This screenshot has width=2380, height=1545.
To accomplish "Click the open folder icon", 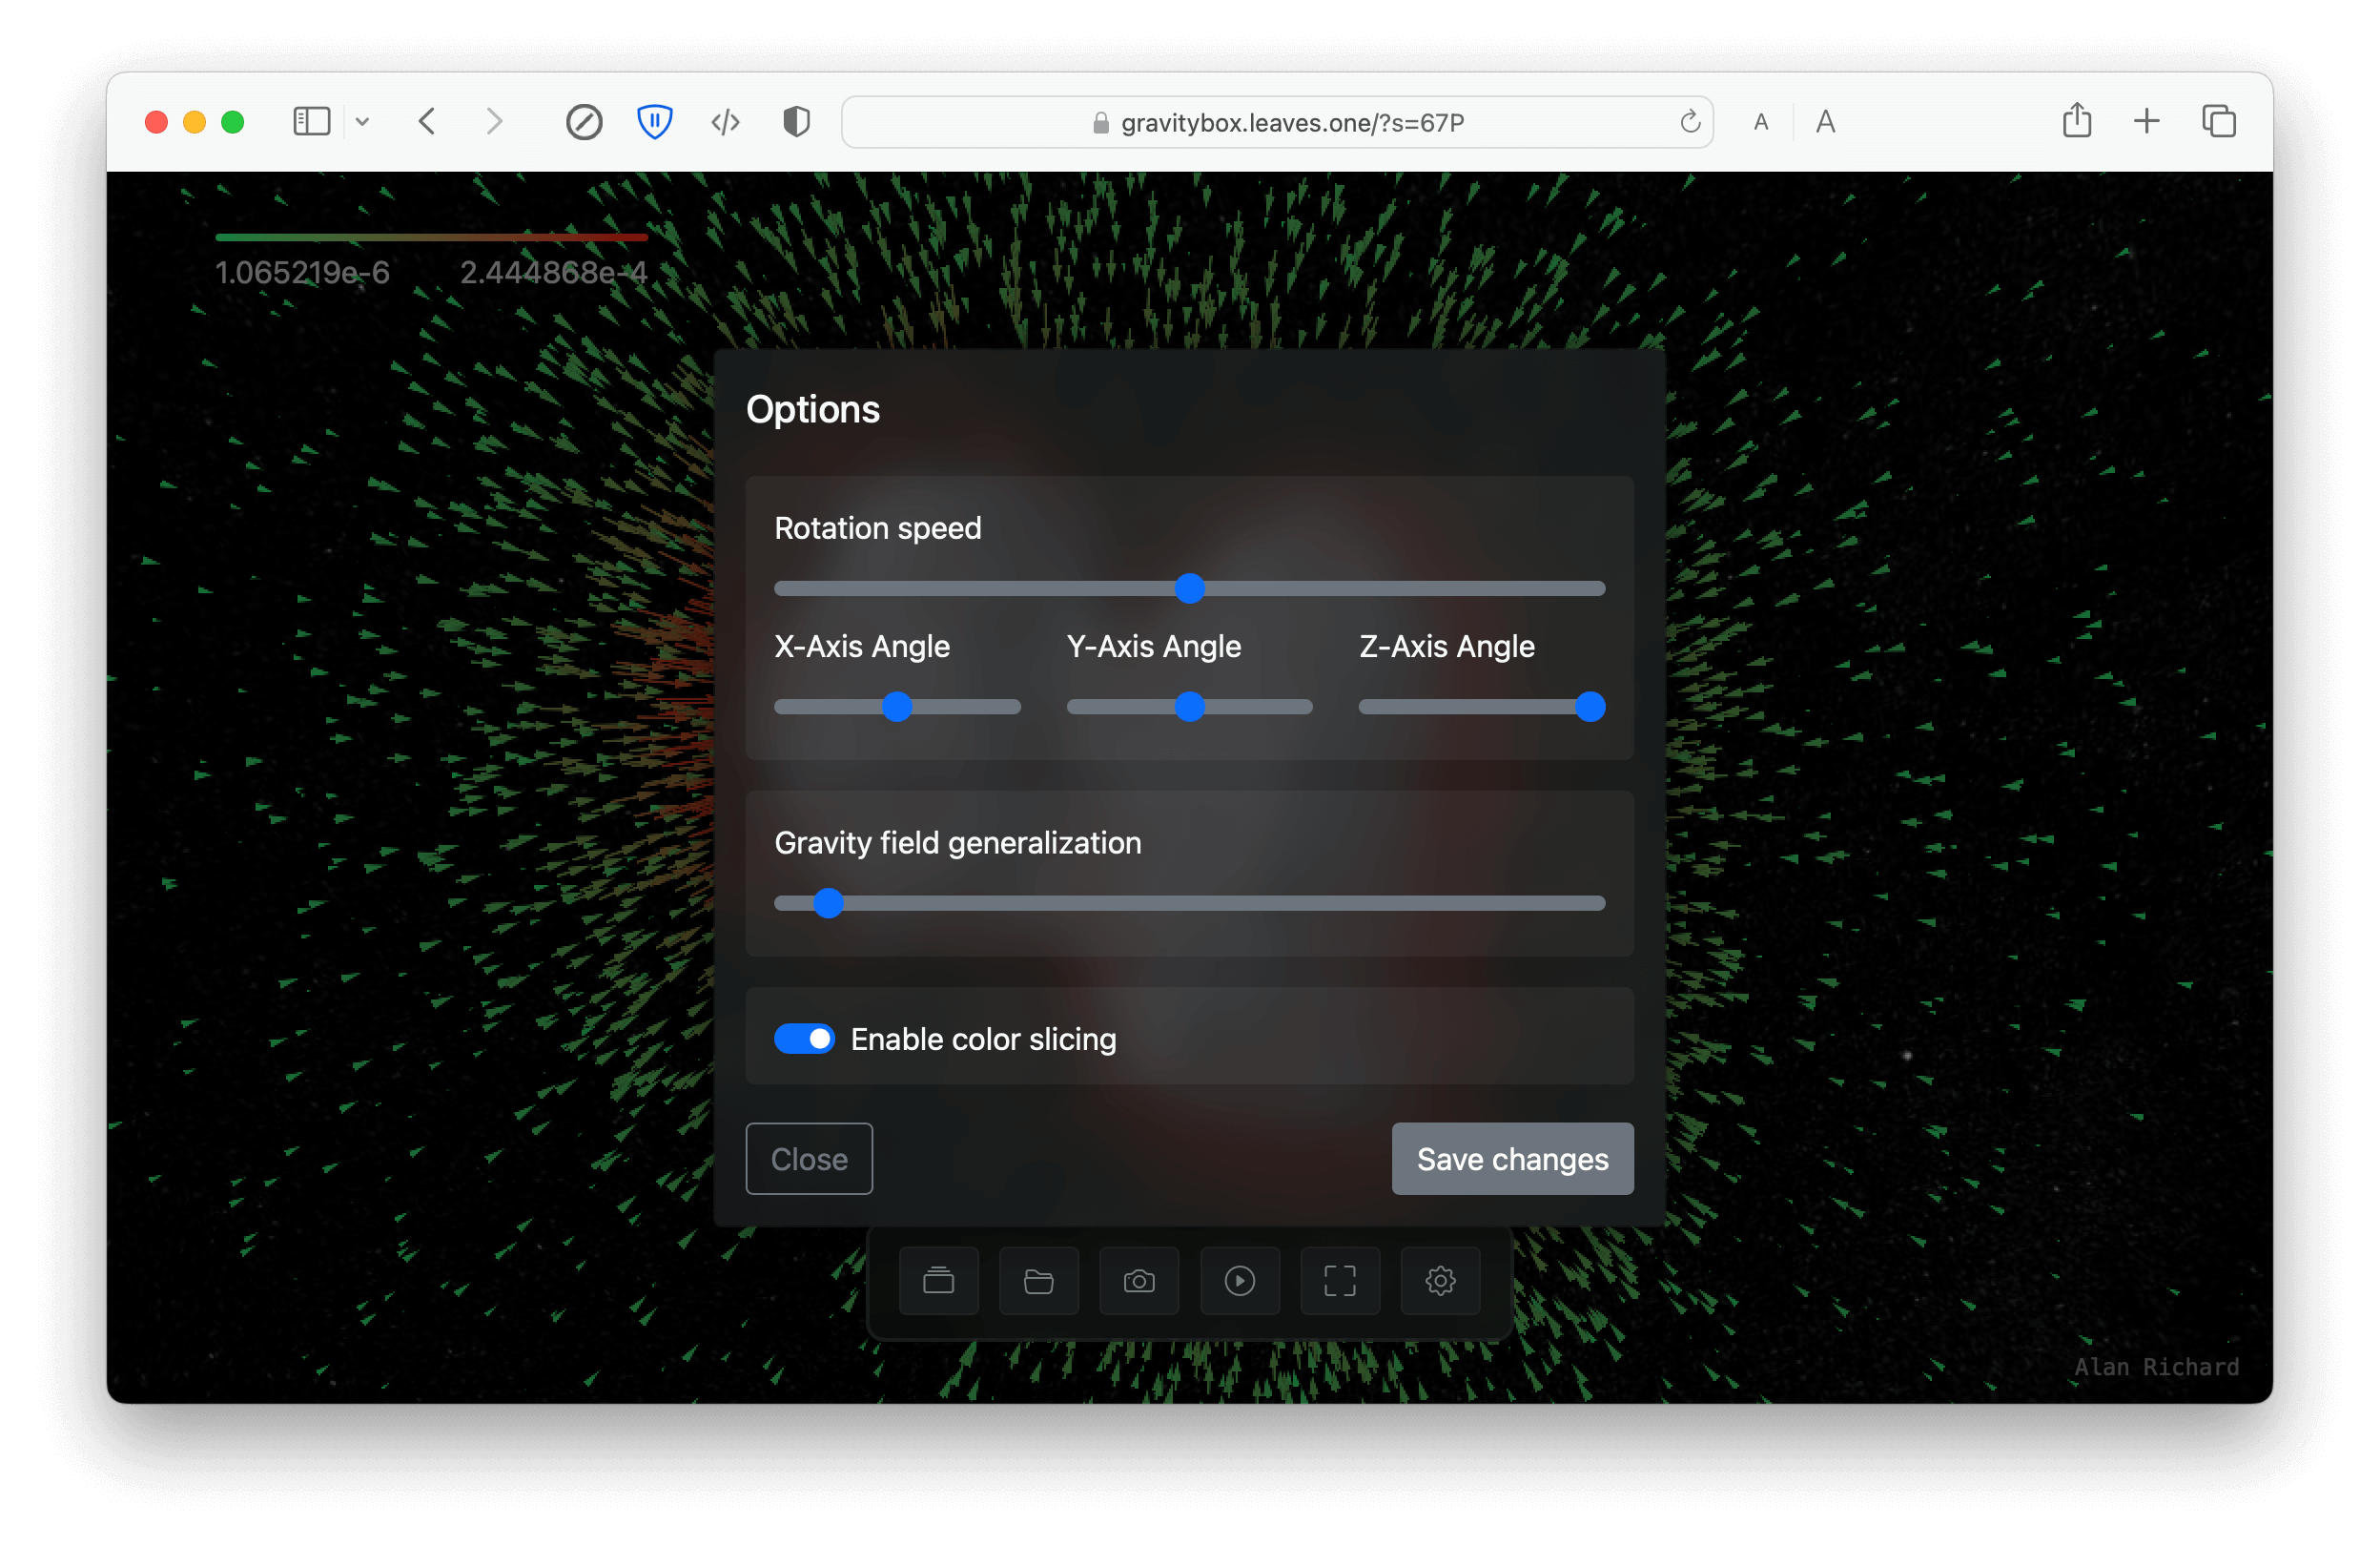I will click(1038, 1281).
